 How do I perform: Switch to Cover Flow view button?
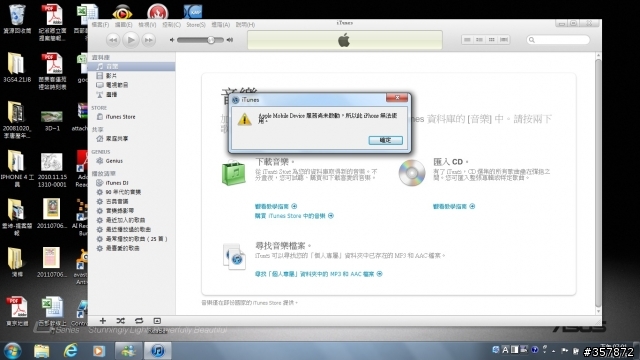pyautogui.click(x=504, y=40)
